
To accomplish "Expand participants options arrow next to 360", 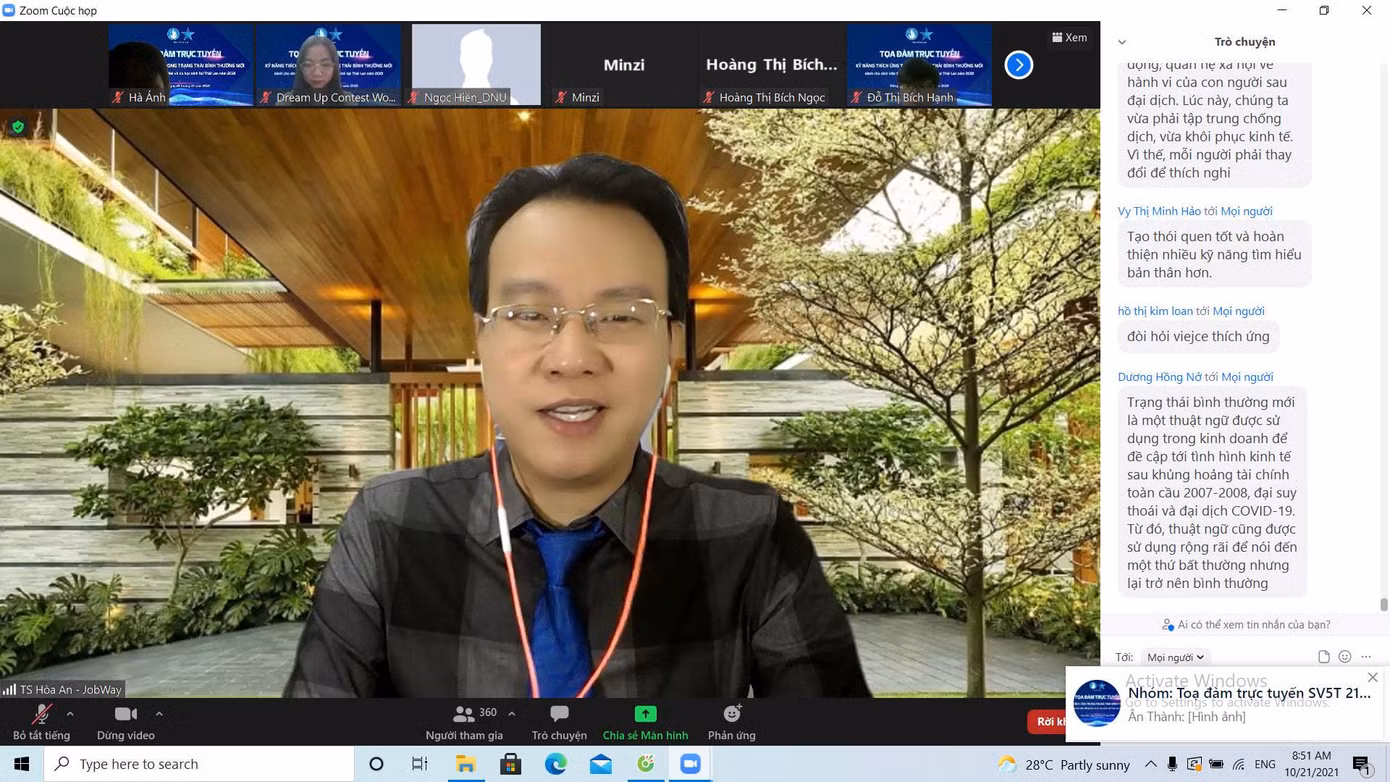I will click(x=512, y=714).
